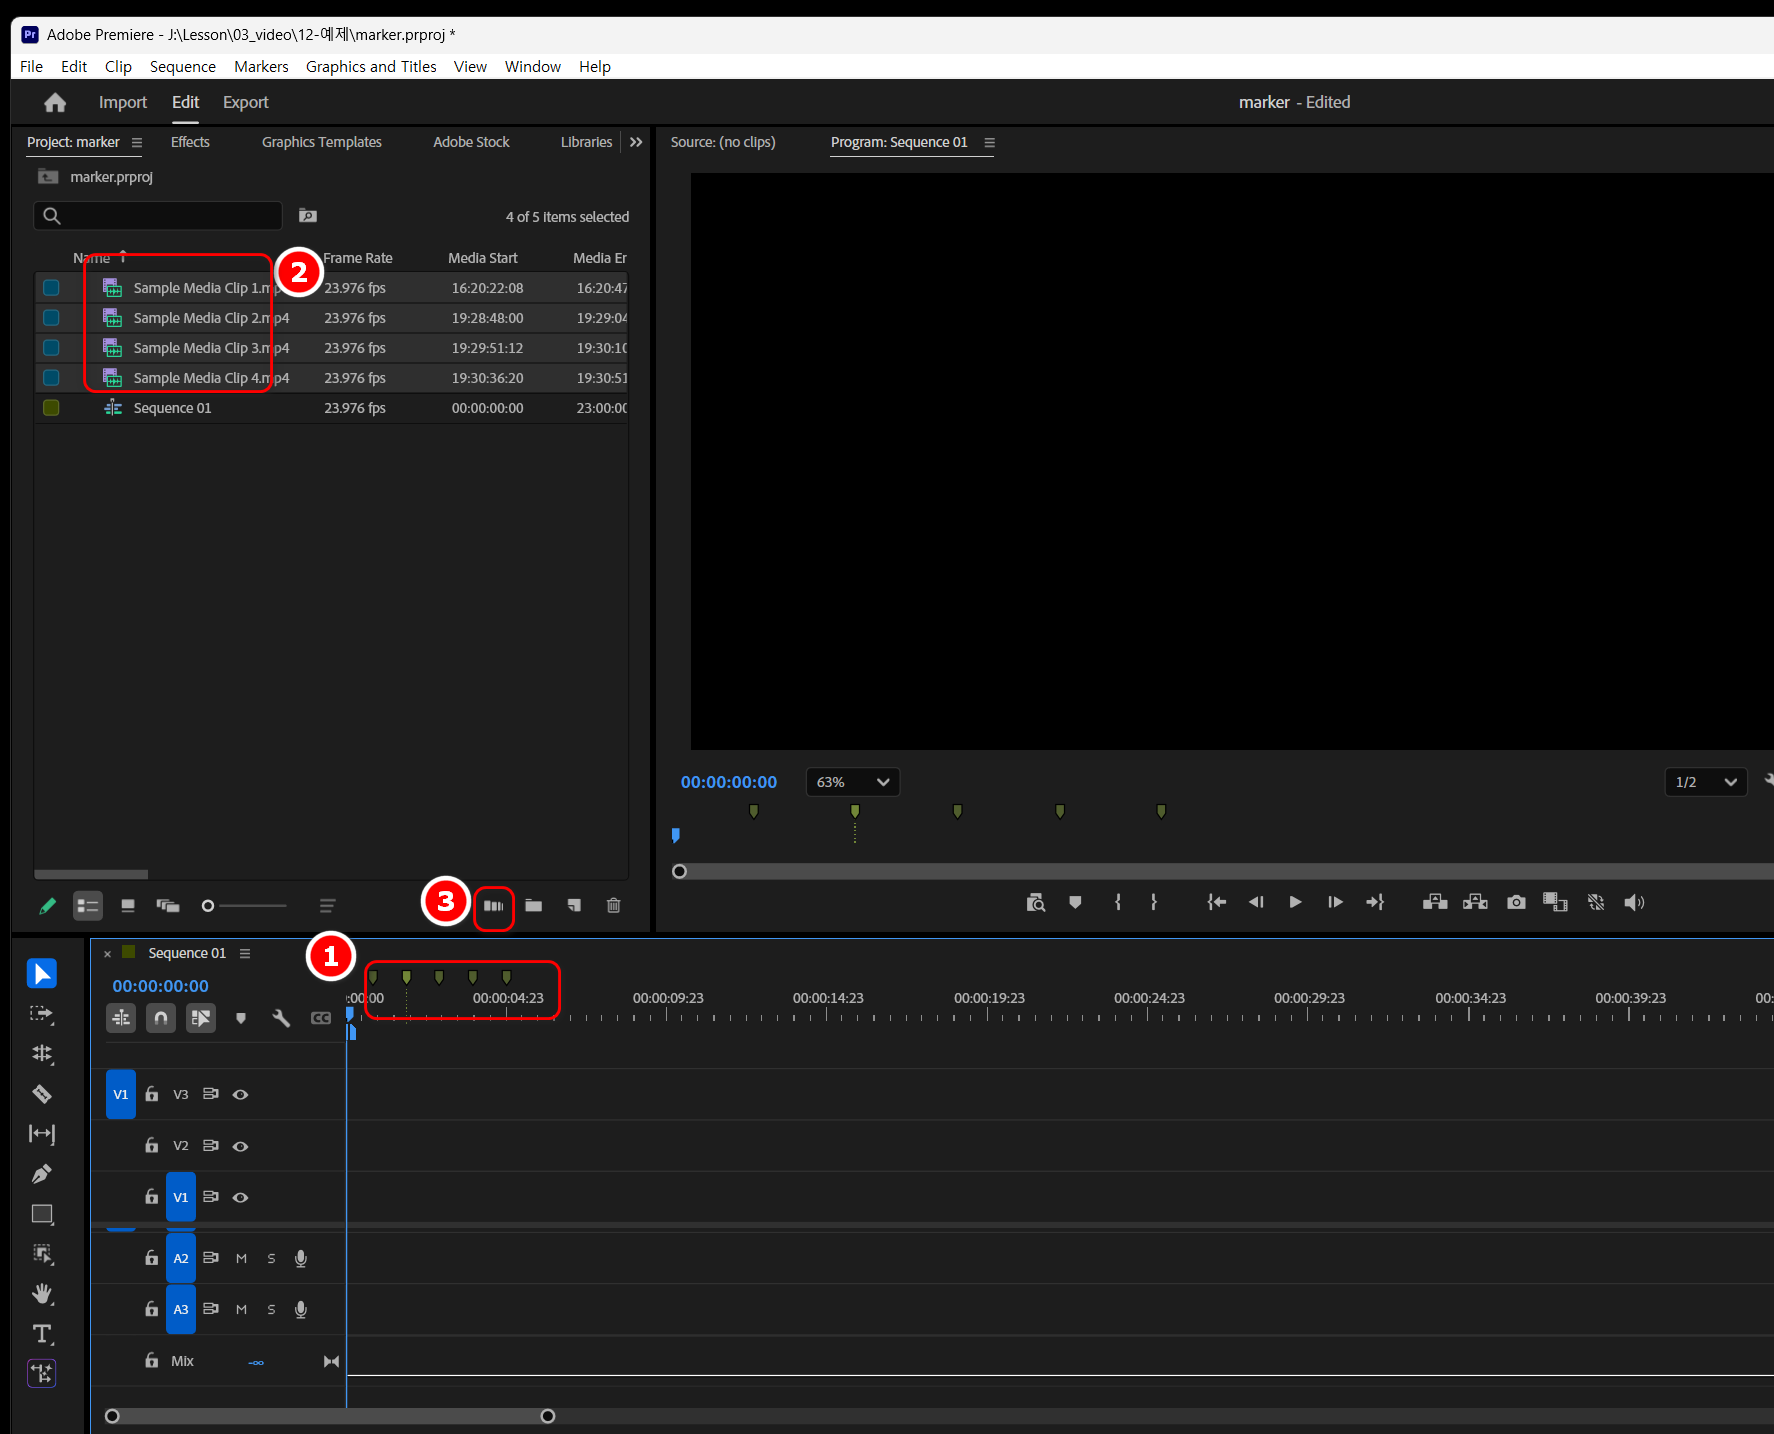This screenshot has width=1774, height=1434.
Task: Click the Automate to Sequence icon
Action: click(x=494, y=906)
